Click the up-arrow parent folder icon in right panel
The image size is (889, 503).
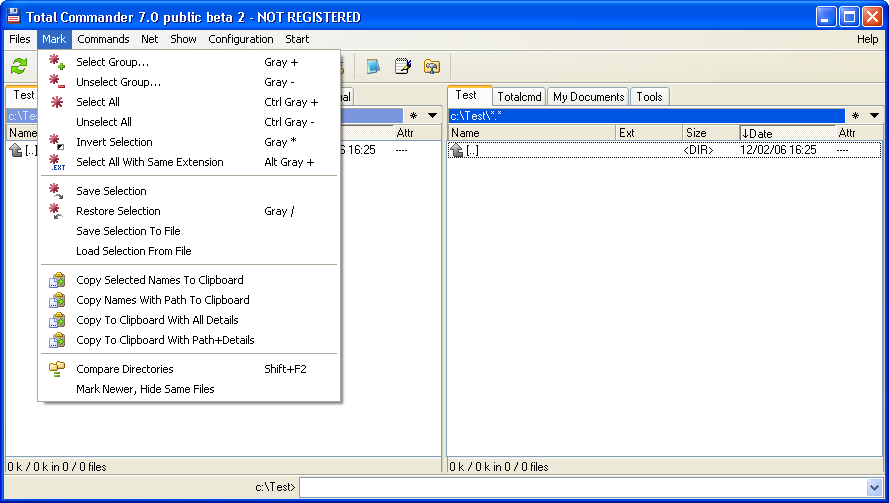click(456, 150)
